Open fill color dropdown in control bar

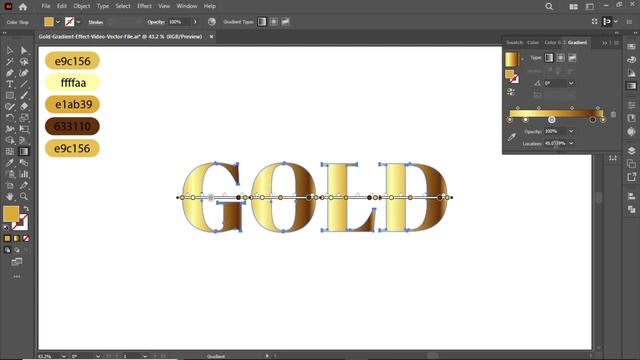(58, 22)
